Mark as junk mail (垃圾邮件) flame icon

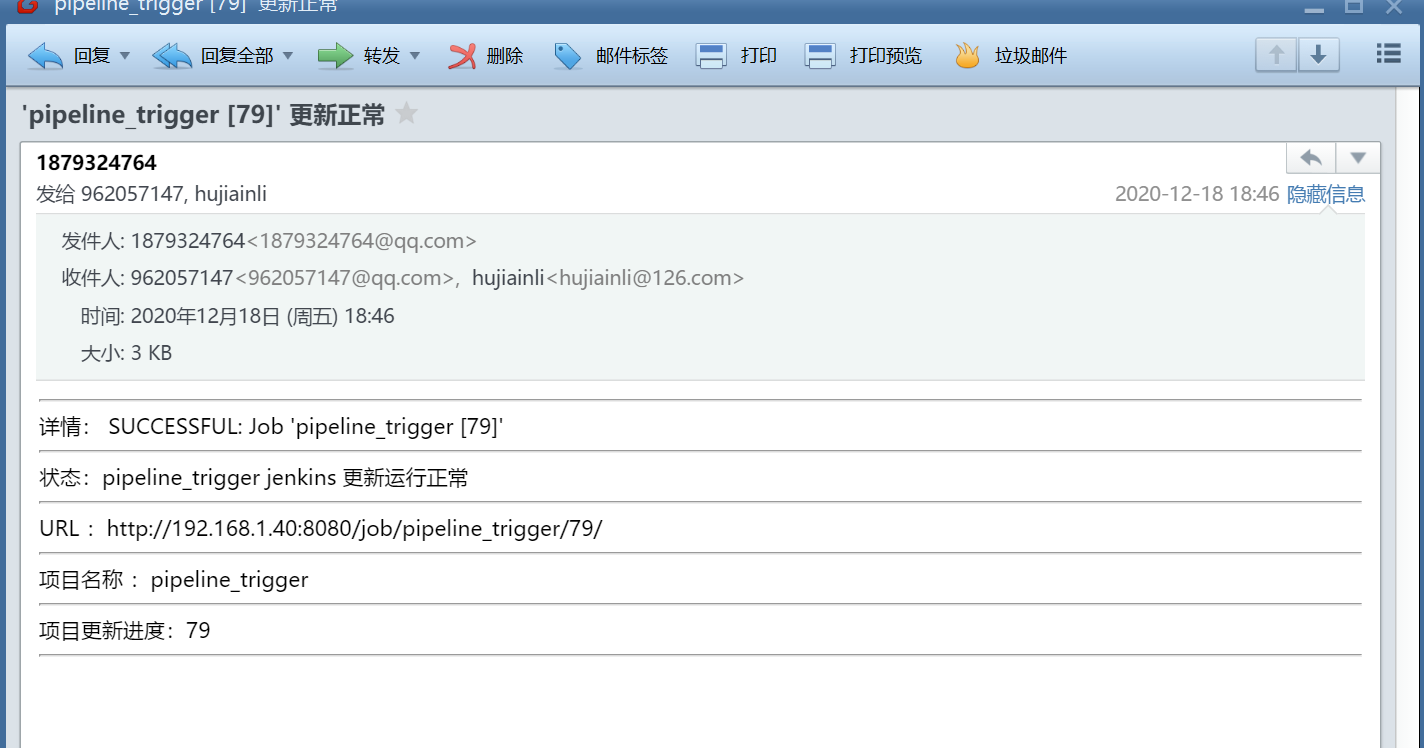point(966,56)
